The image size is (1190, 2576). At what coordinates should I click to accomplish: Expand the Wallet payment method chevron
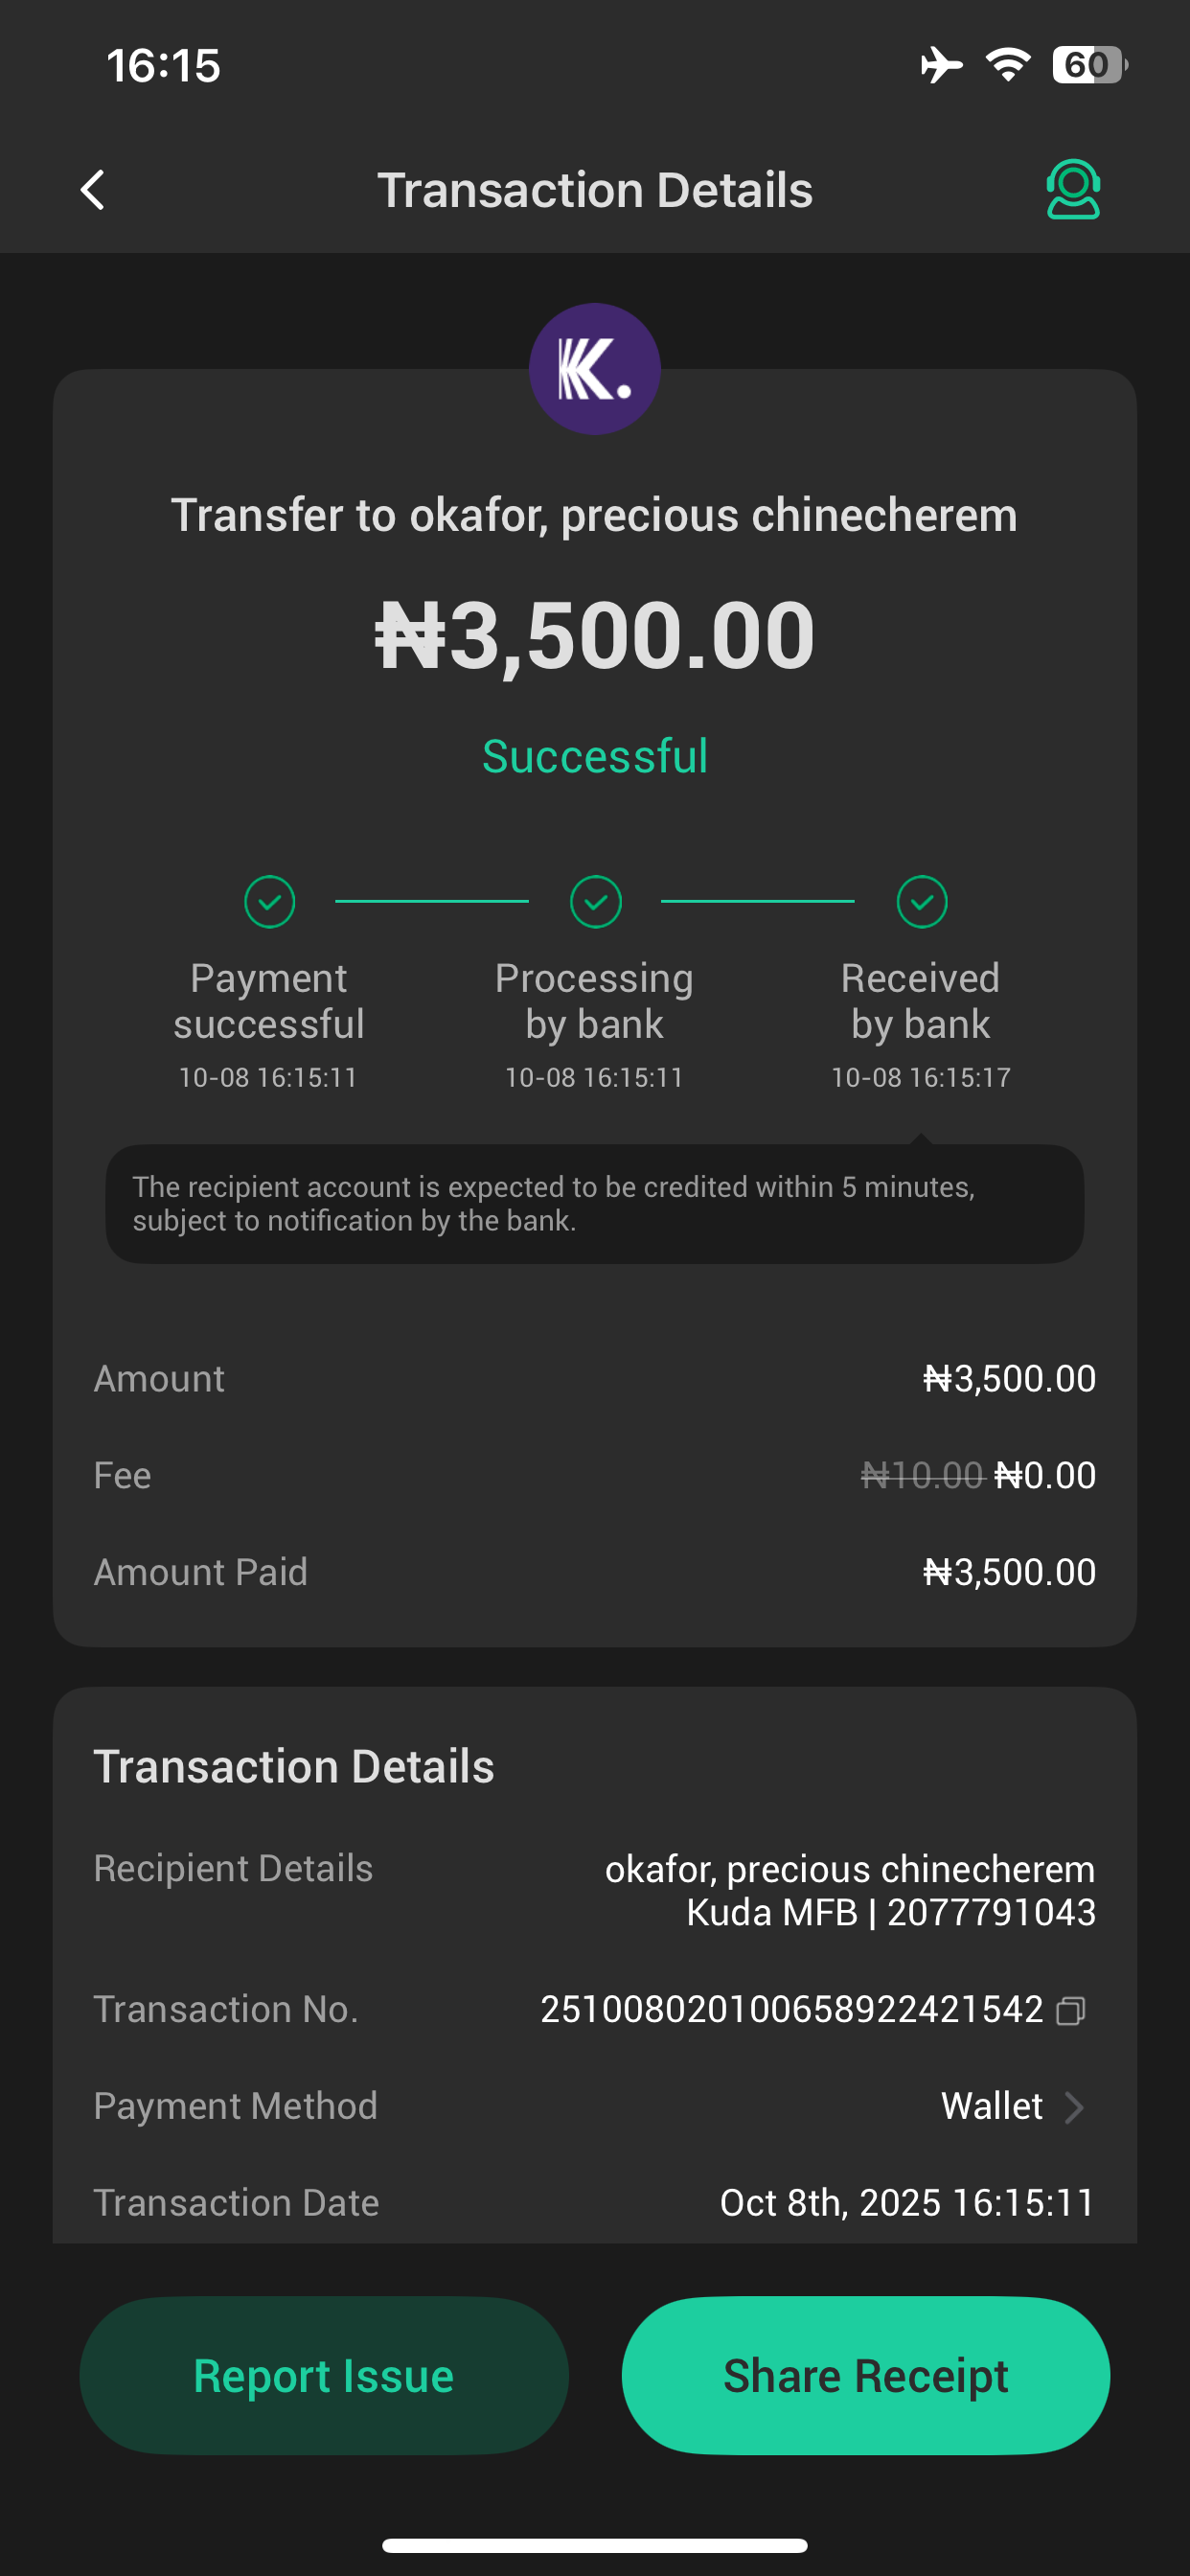coord(1075,2107)
